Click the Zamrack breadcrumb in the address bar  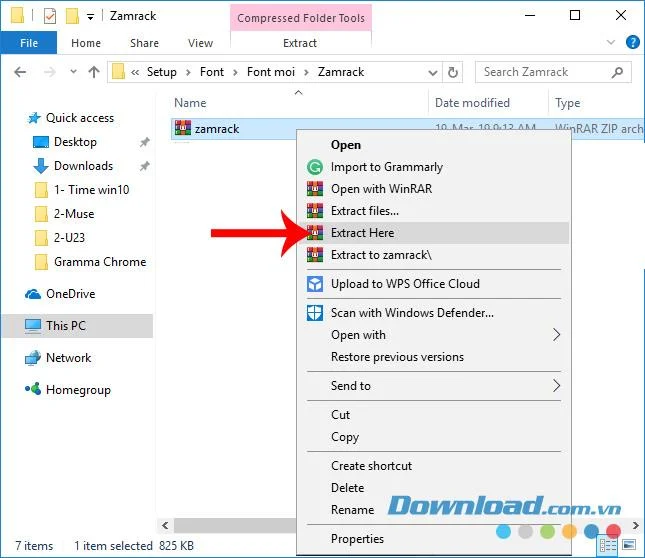[341, 72]
